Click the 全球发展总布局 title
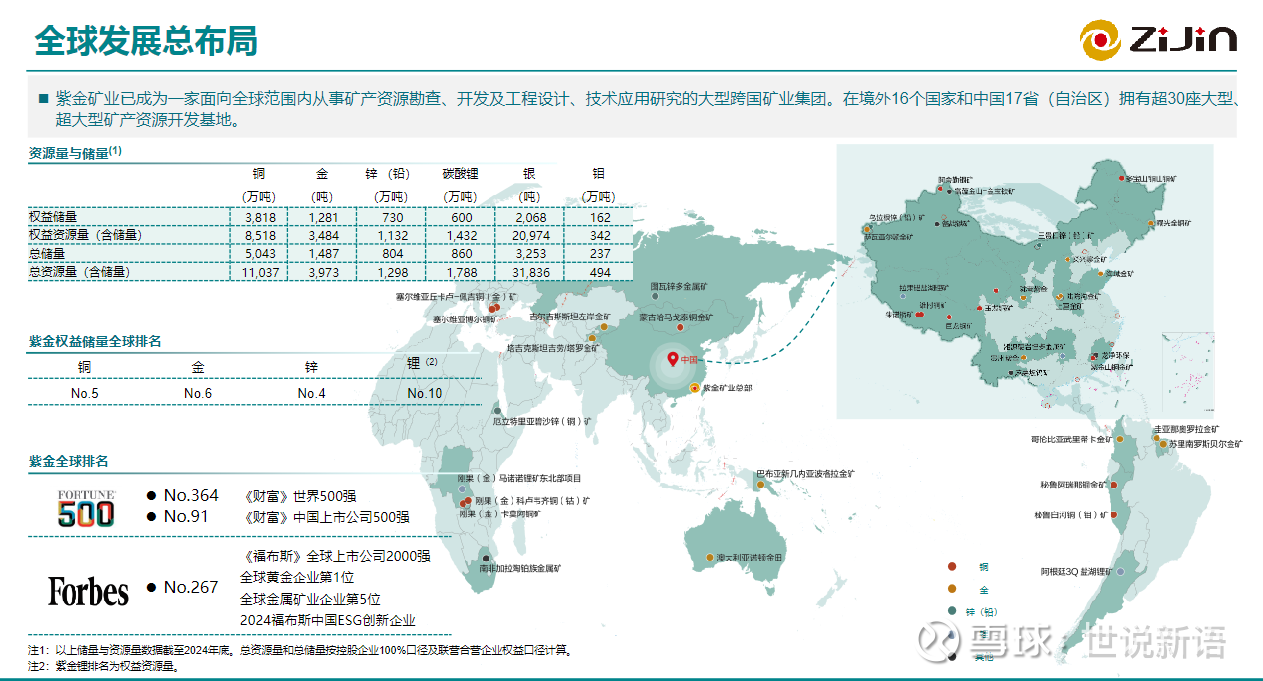This screenshot has height=681, width=1263. coord(146,41)
